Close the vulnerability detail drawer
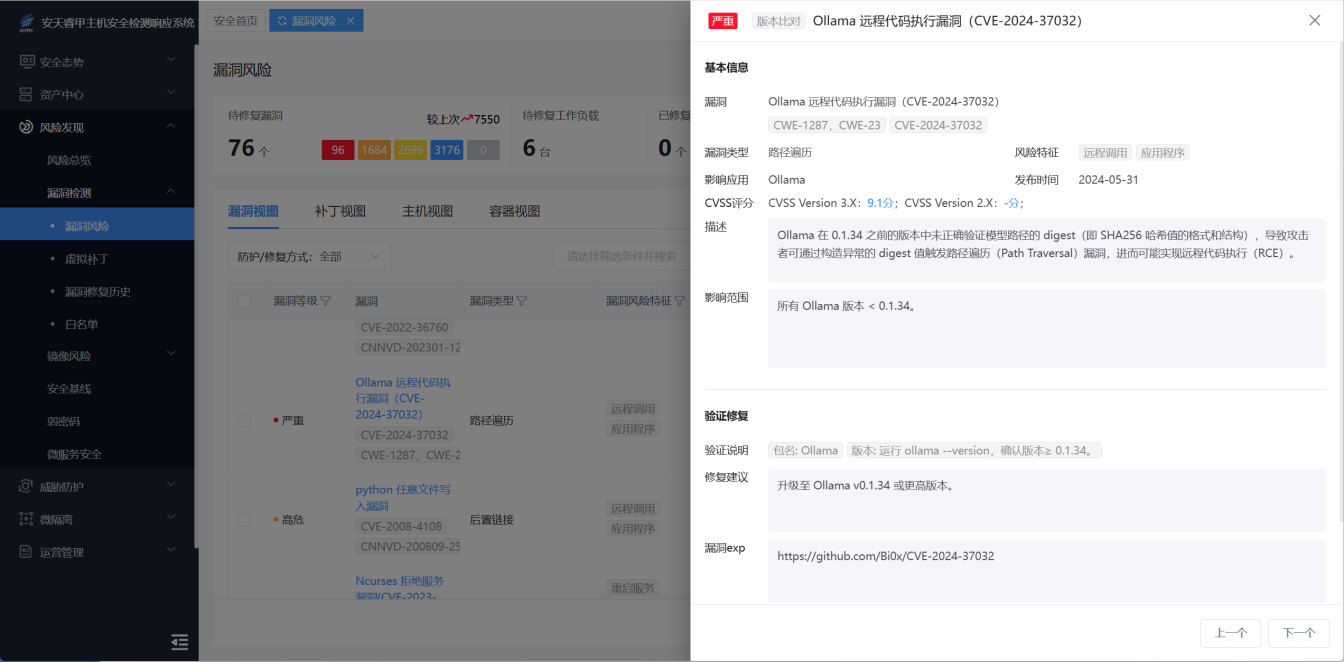The height and width of the screenshot is (662, 1344). [x=1315, y=20]
